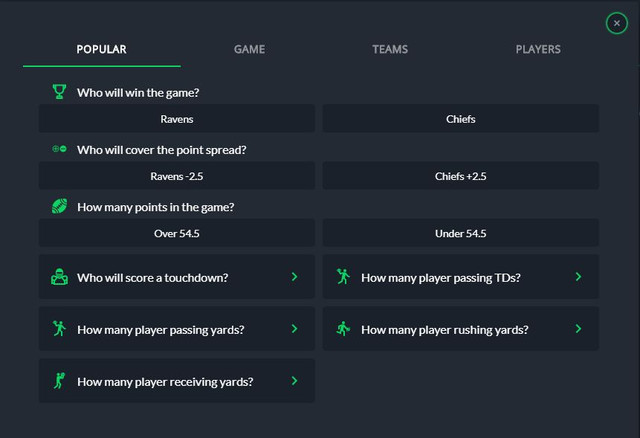Close the betting panel with X
640x438 pixels.
click(x=617, y=23)
